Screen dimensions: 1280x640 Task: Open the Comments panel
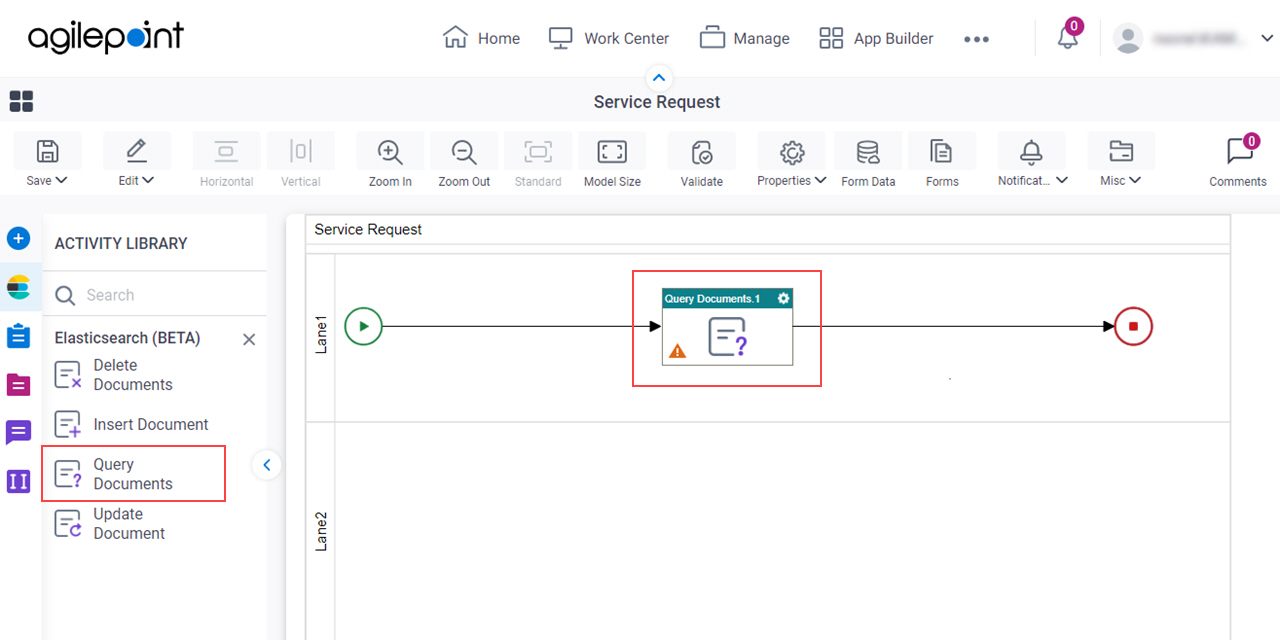click(x=1238, y=160)
